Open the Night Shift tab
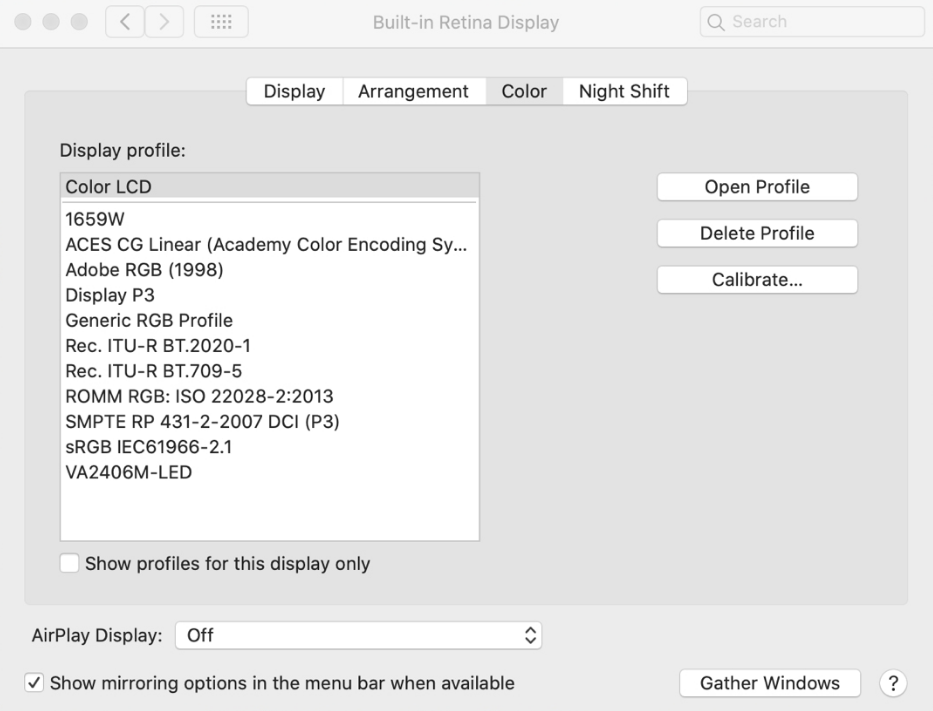 pos(624,92)
